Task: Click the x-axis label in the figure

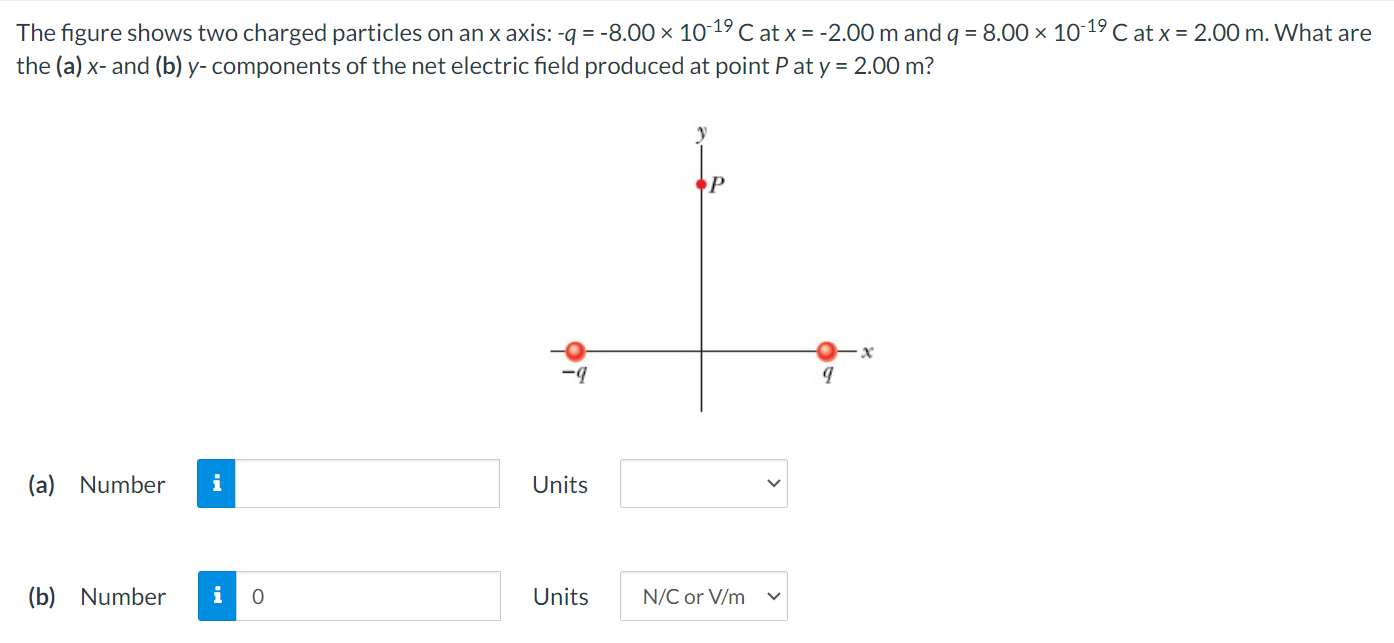Action: [866, 350]
